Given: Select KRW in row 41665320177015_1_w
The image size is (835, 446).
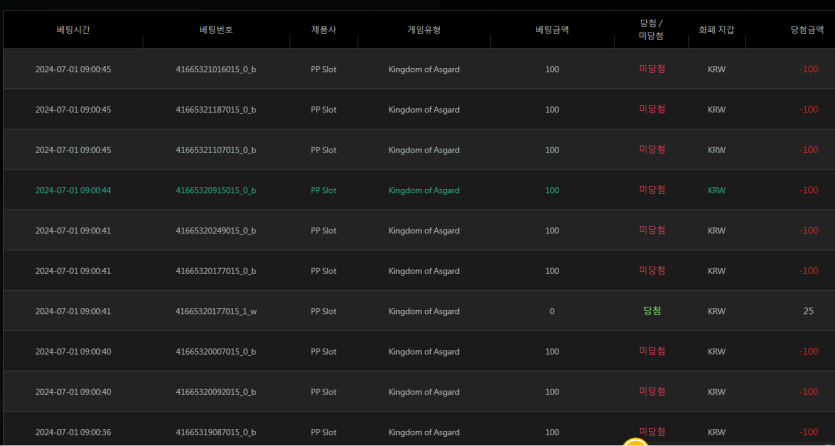Looking at the screenshot, I should point(716,311).
